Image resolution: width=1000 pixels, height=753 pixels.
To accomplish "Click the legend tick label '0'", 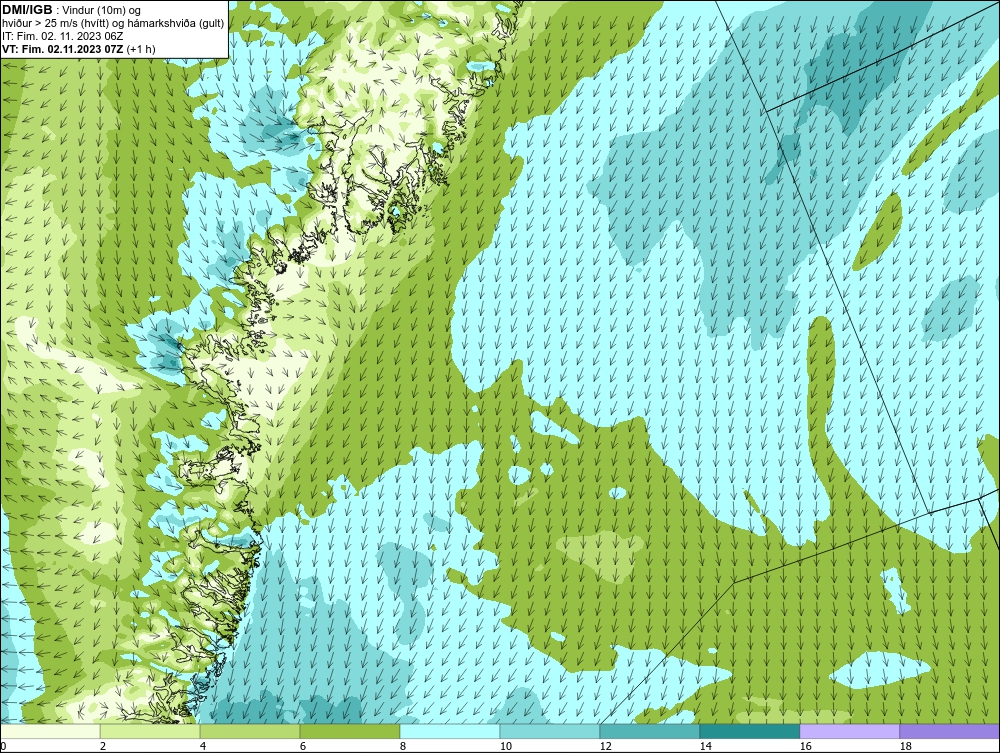I will [3, 746].
